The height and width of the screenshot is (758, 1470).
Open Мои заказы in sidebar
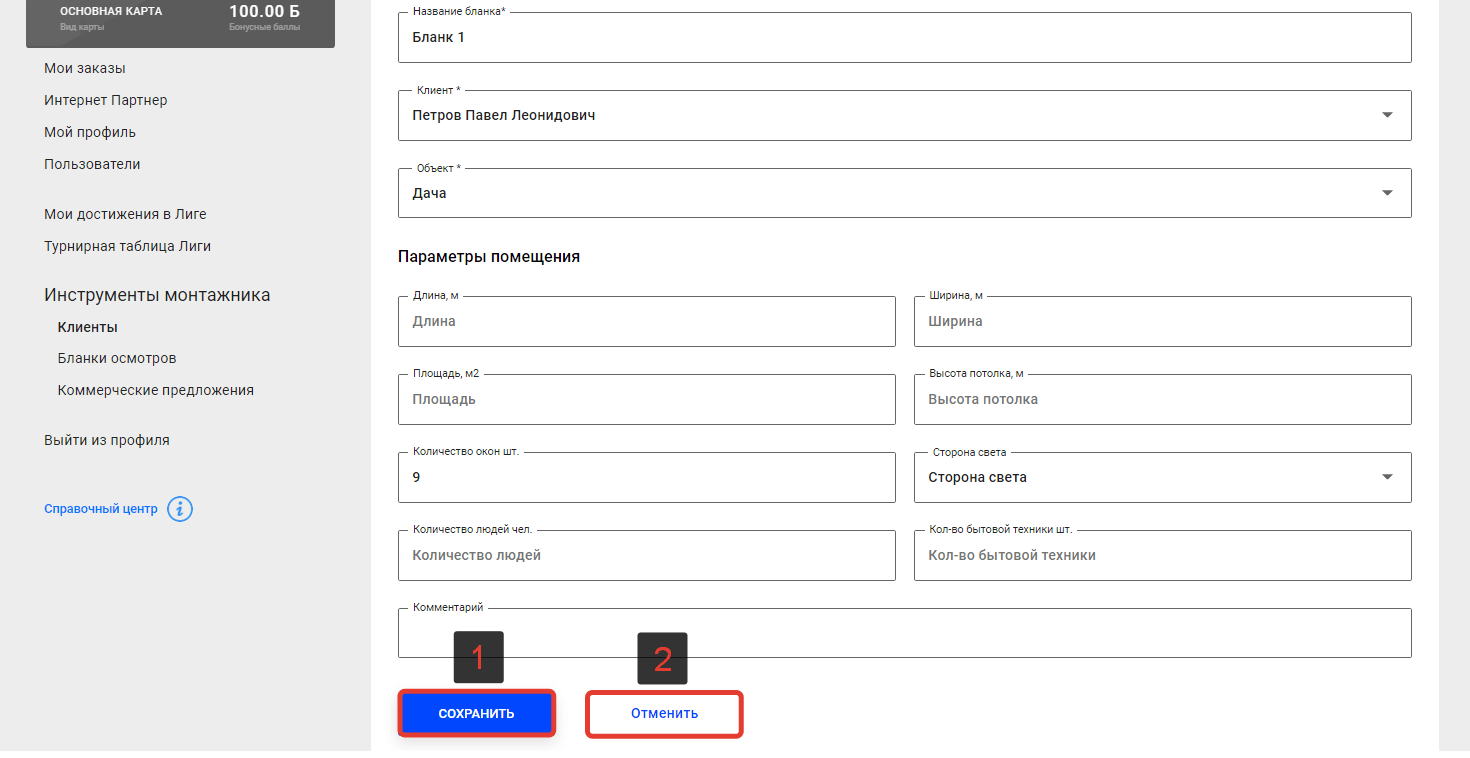pyautogui.click(x=85, y=68)
